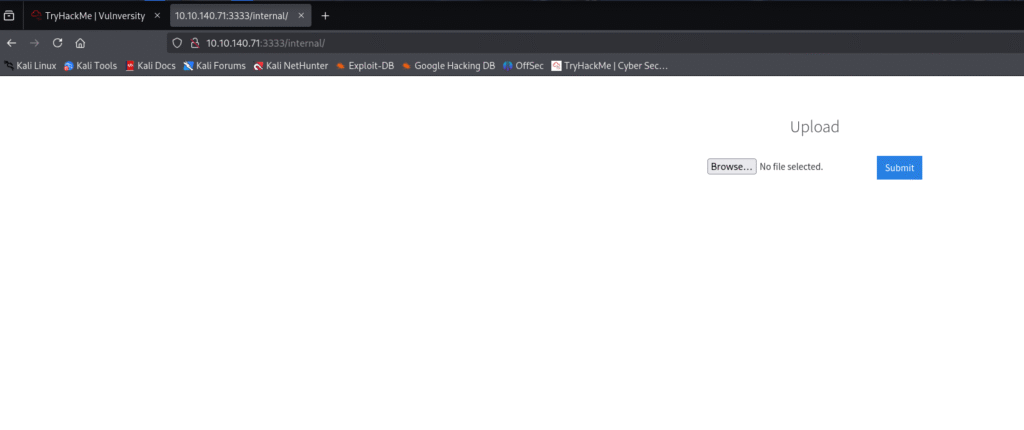Click the shield tracking protection icon
1024x430 pixels.
pyautogui.click(x=178, y=43)
